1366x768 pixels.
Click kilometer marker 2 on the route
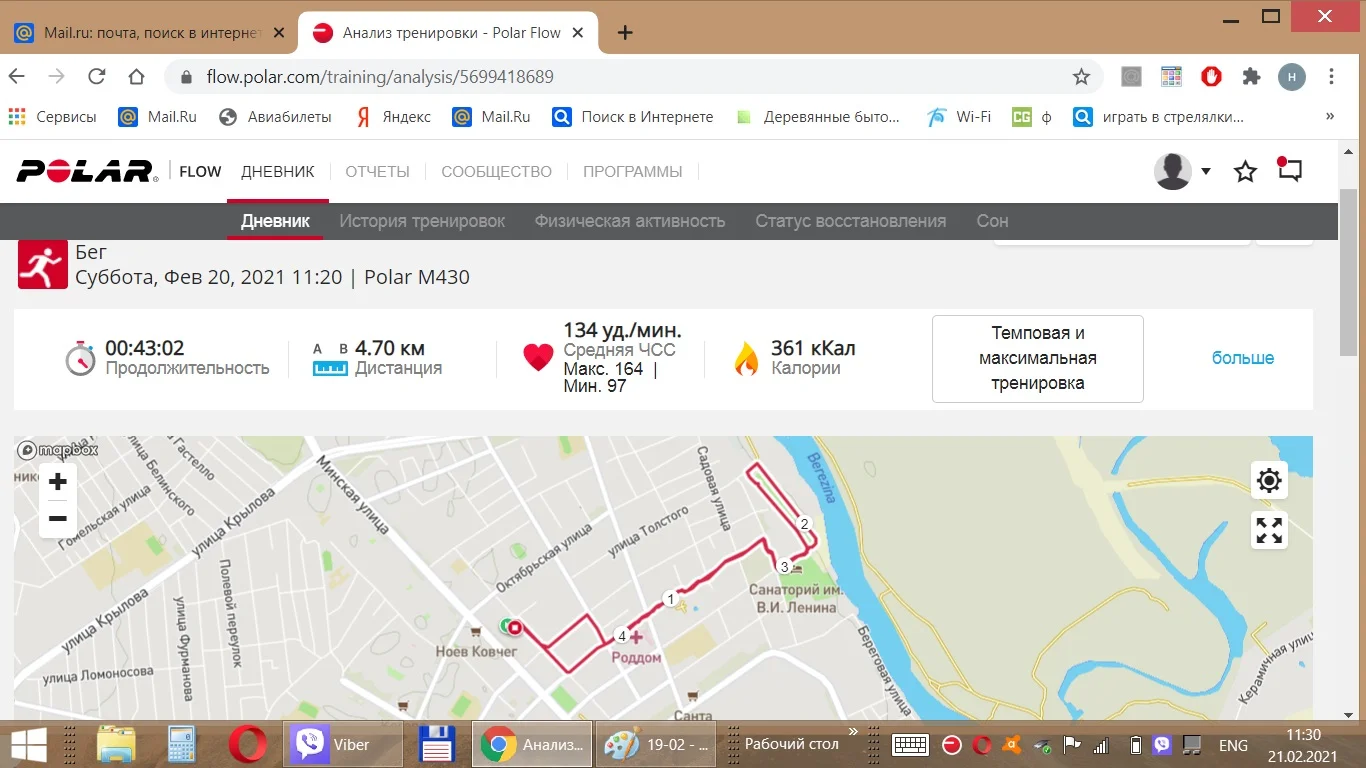803,523
